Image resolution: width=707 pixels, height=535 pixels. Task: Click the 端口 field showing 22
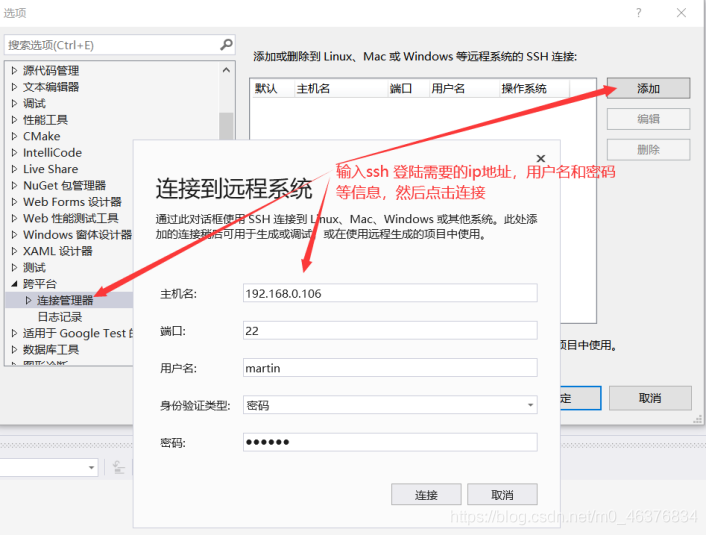pos(390,331)
